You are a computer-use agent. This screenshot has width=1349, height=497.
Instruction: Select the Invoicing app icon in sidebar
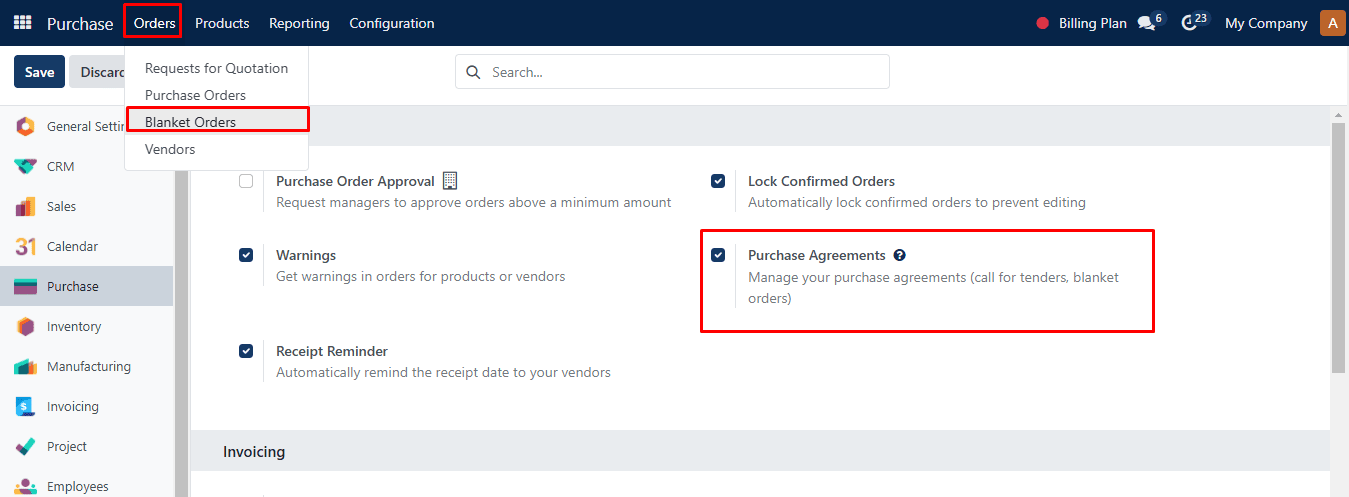point(26,406)
